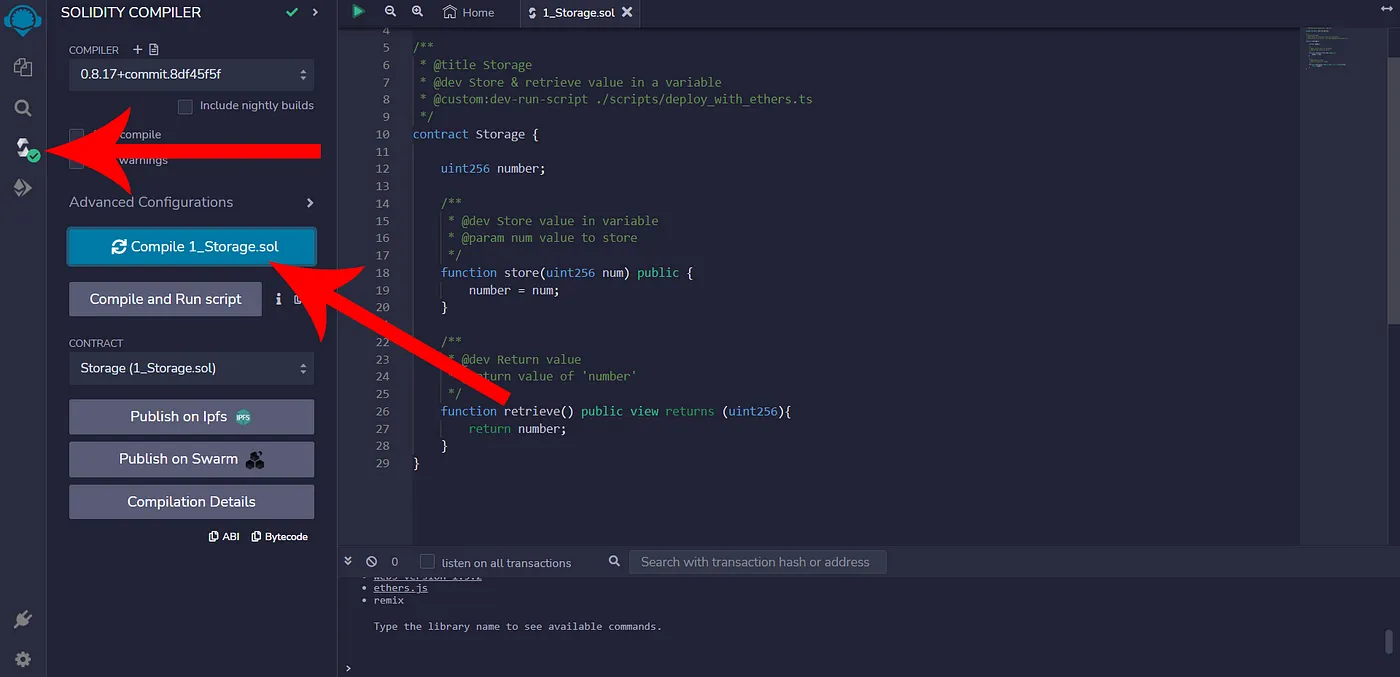Click Publish on Swarm button

(191, 459)
